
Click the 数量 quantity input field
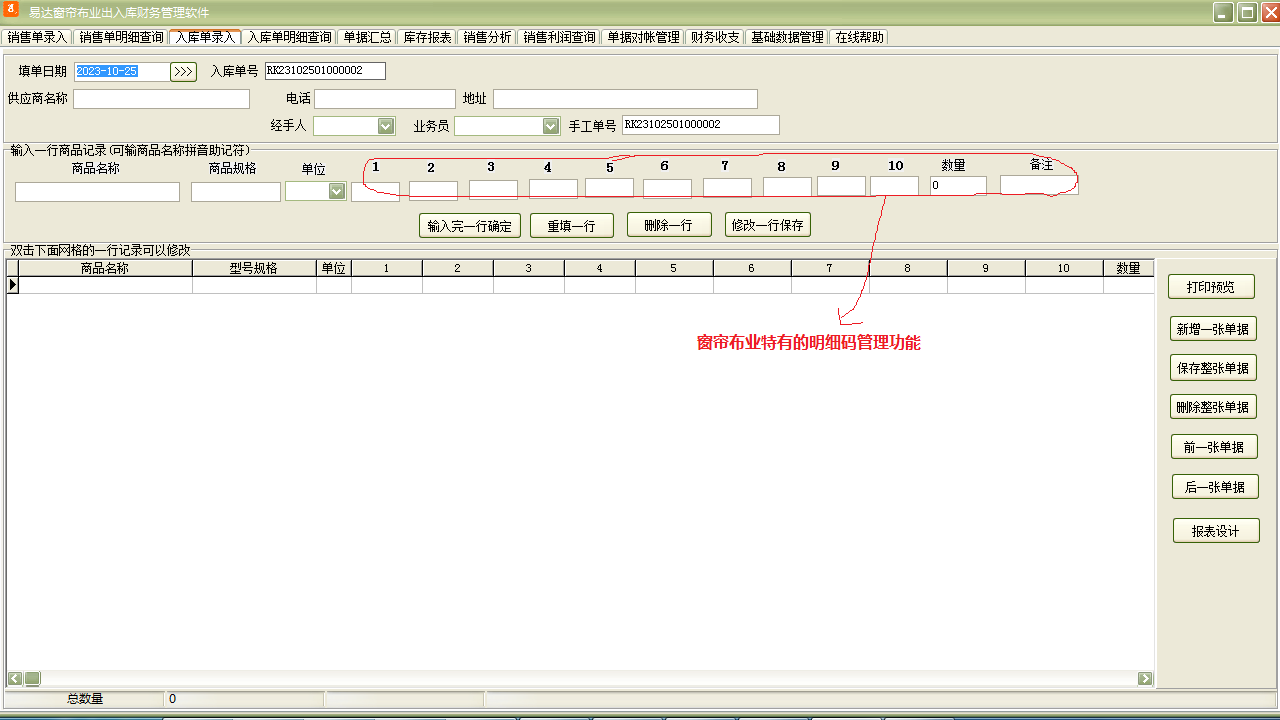point(957,186)
